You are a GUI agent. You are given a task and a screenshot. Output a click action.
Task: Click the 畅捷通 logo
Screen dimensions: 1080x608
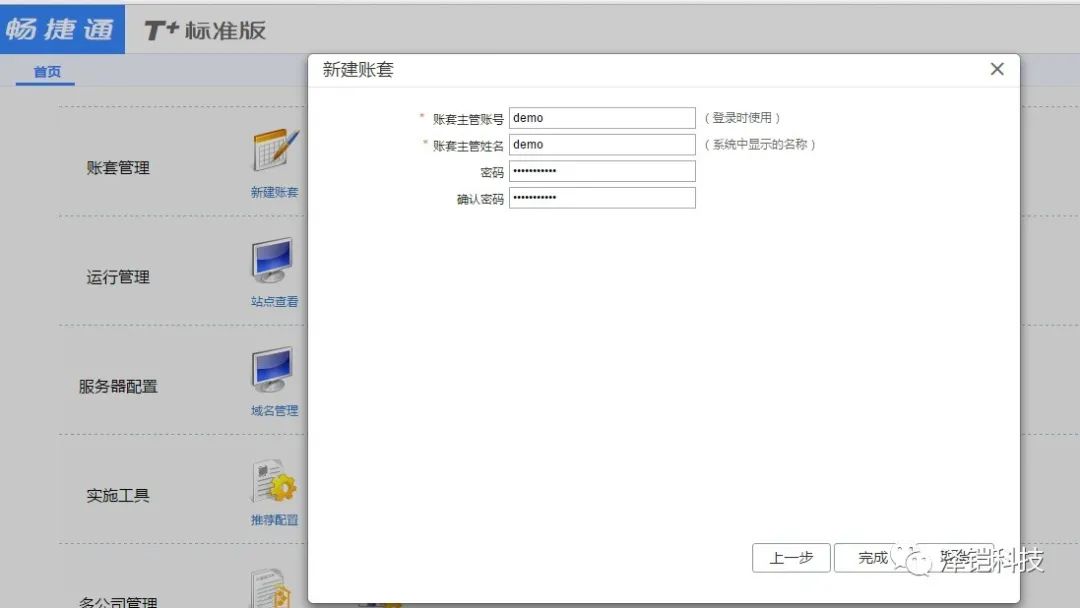61,29
